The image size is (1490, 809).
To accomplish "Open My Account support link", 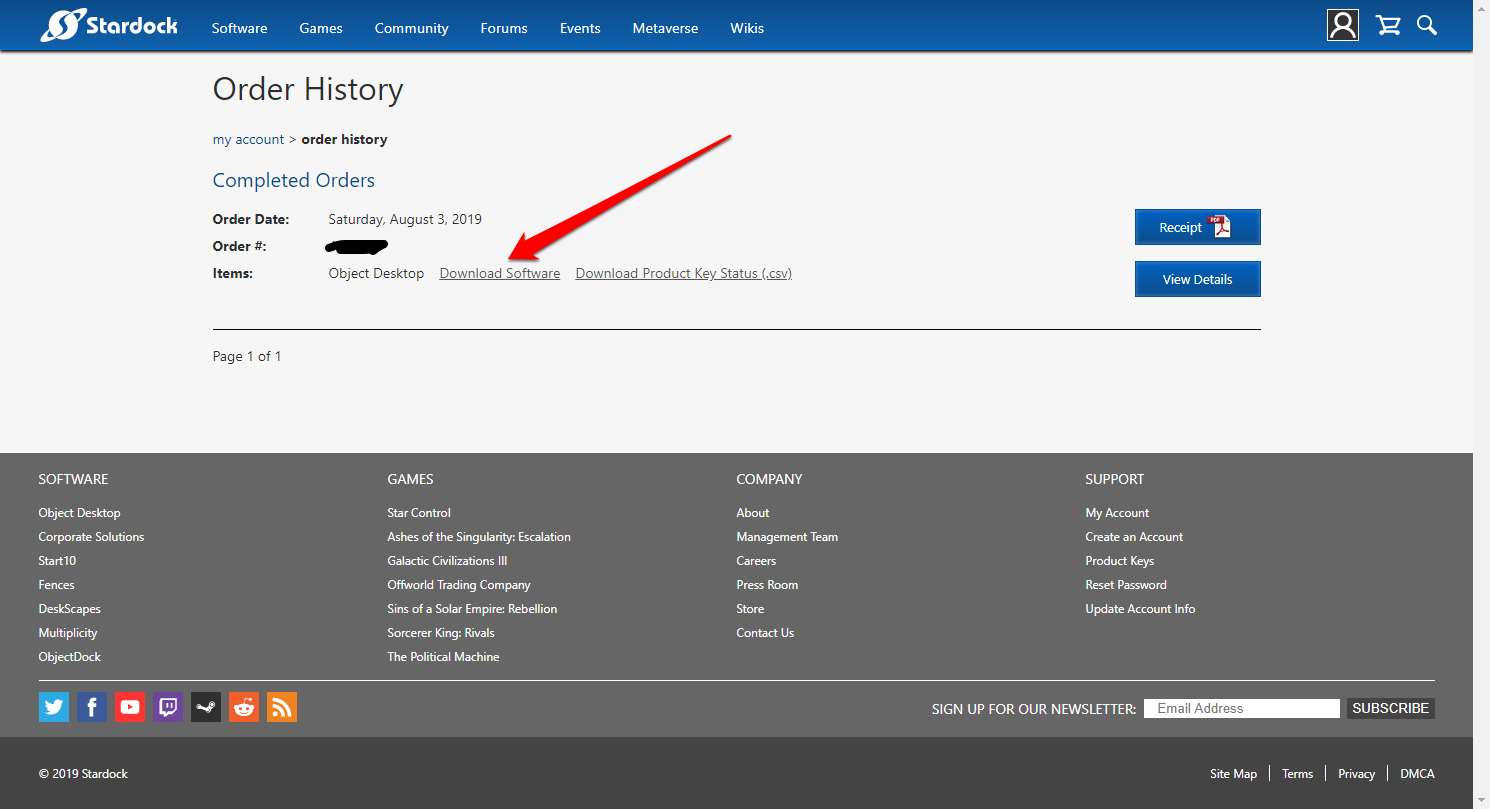I will pyautogui.click(x=1117, y=513).
